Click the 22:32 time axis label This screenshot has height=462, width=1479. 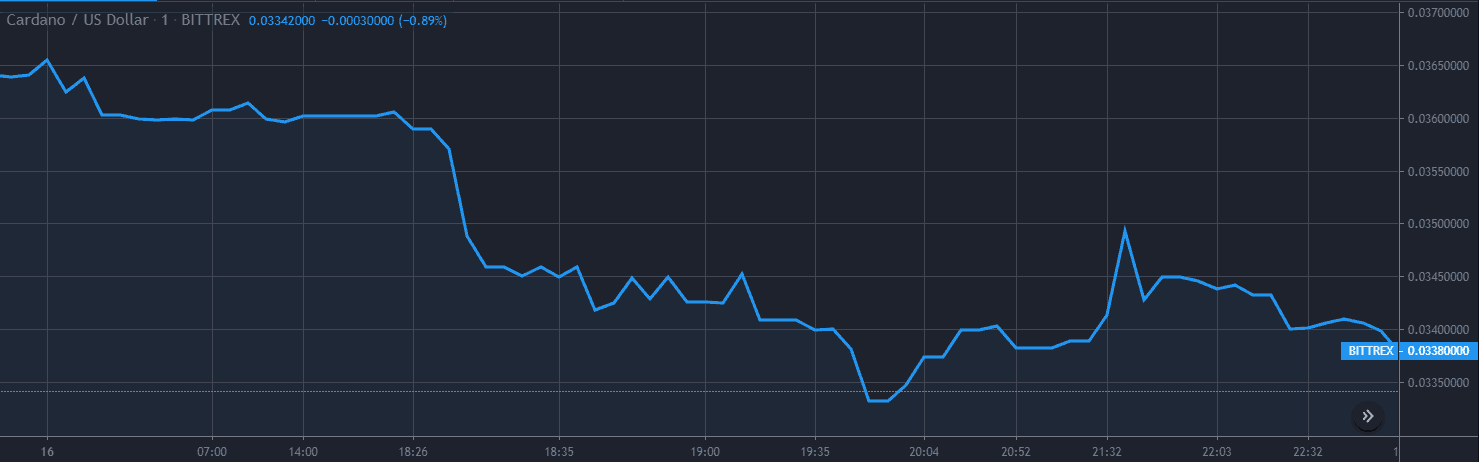pos(1308,452)
